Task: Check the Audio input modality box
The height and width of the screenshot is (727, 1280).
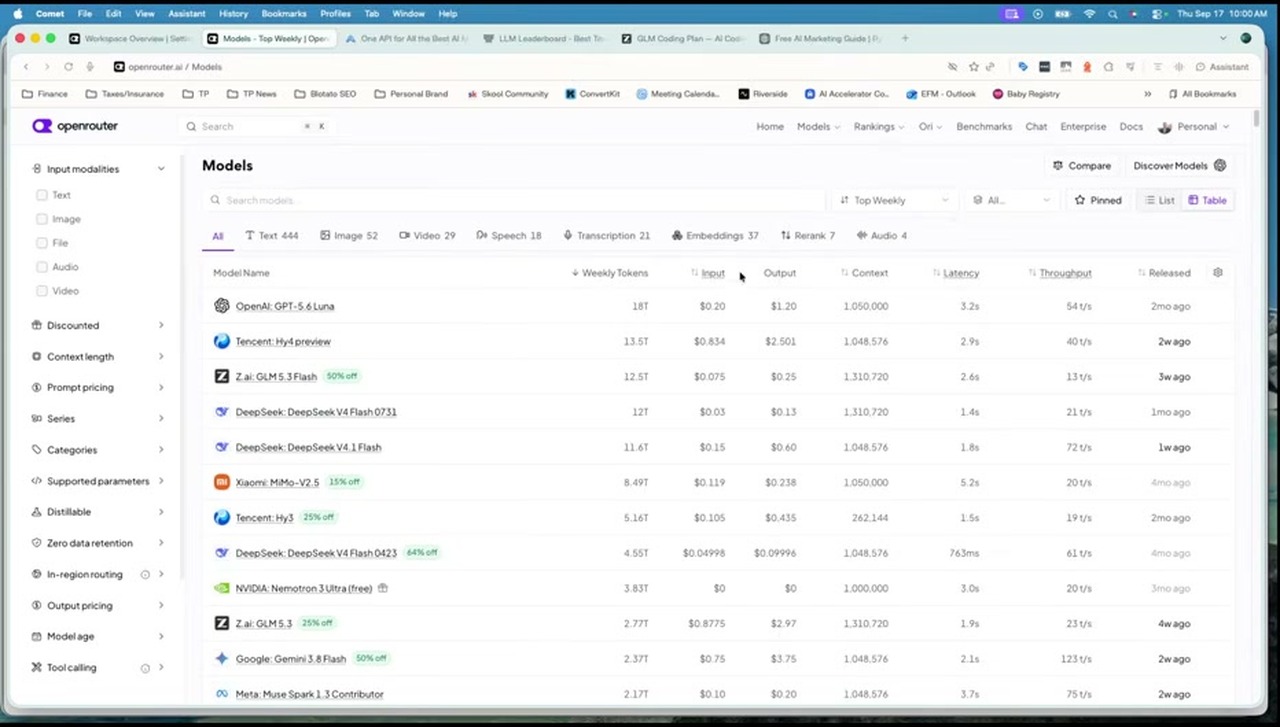Action: coord(42,267)
